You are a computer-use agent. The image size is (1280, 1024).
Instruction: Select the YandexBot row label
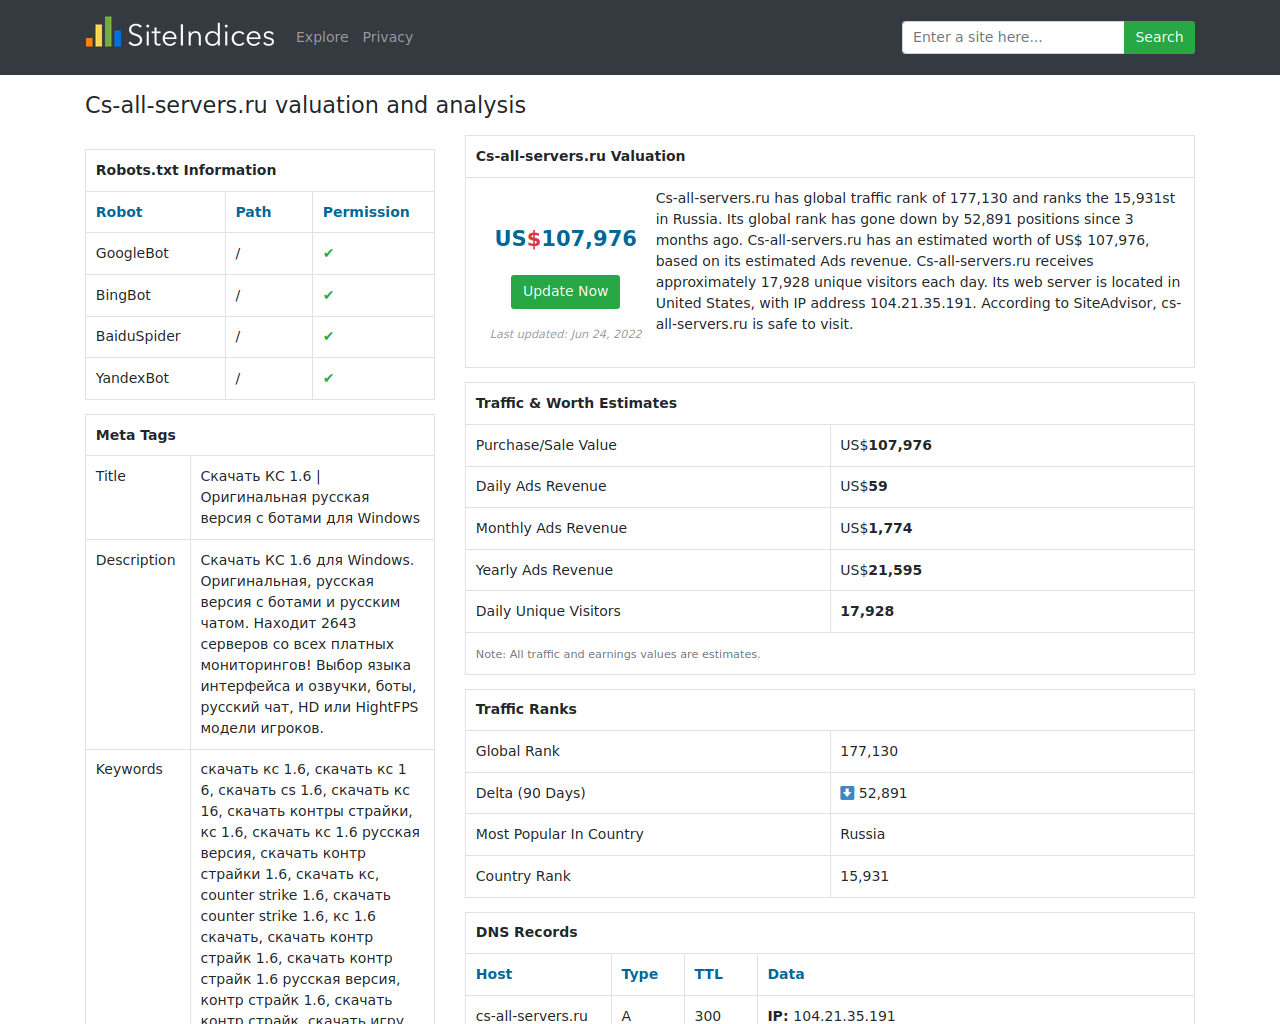coord(132,378)
